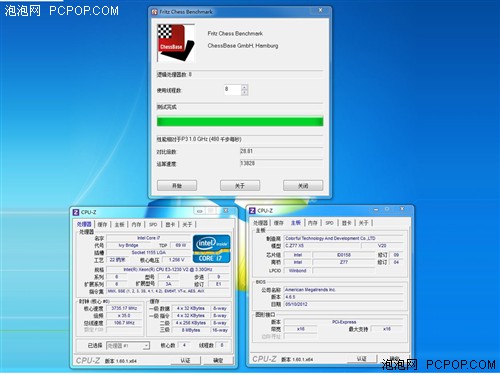The height and width of the screenshot is (375, 500).
Task: Click the southbridge value Z77
Action: click(x=344, y=262)
